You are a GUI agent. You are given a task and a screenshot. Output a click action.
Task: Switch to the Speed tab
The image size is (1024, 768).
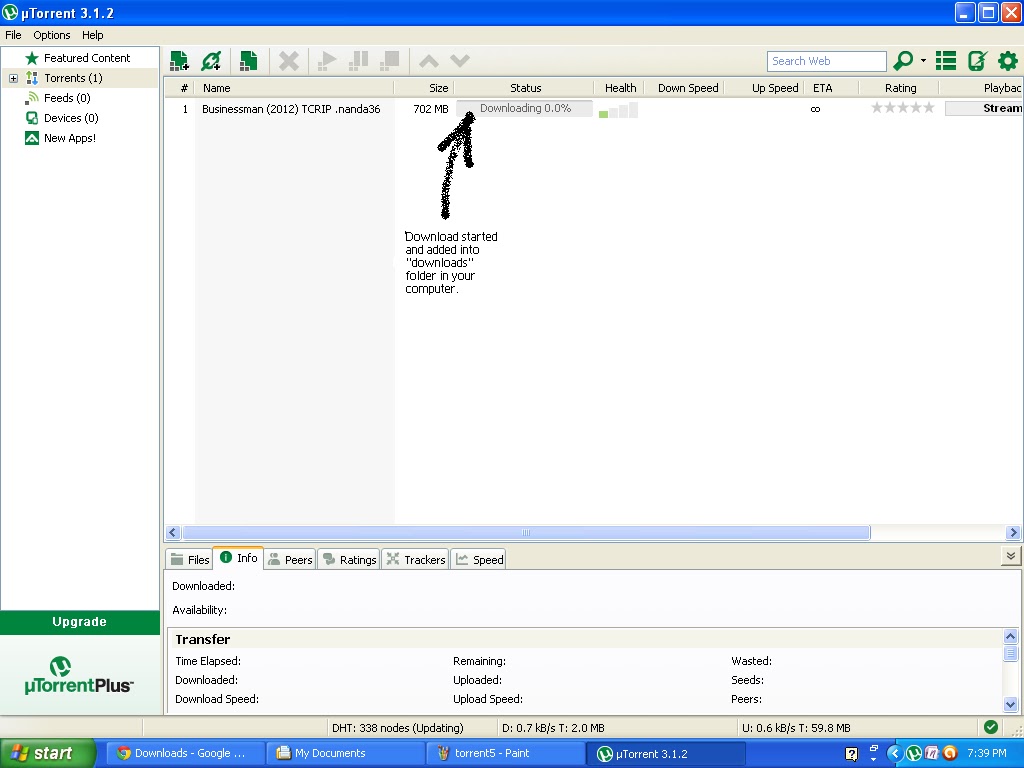click(x=479, y=560)
